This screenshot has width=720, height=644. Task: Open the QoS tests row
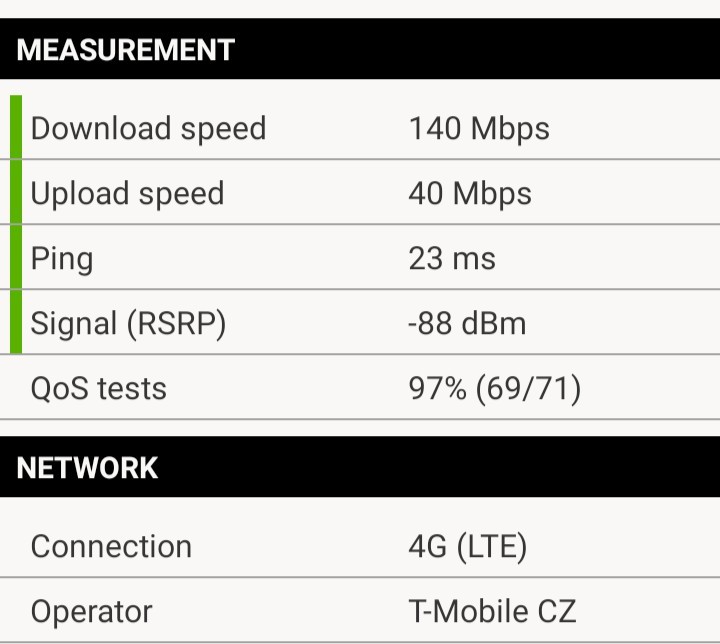pyautogui.click(x=98, y=388)
